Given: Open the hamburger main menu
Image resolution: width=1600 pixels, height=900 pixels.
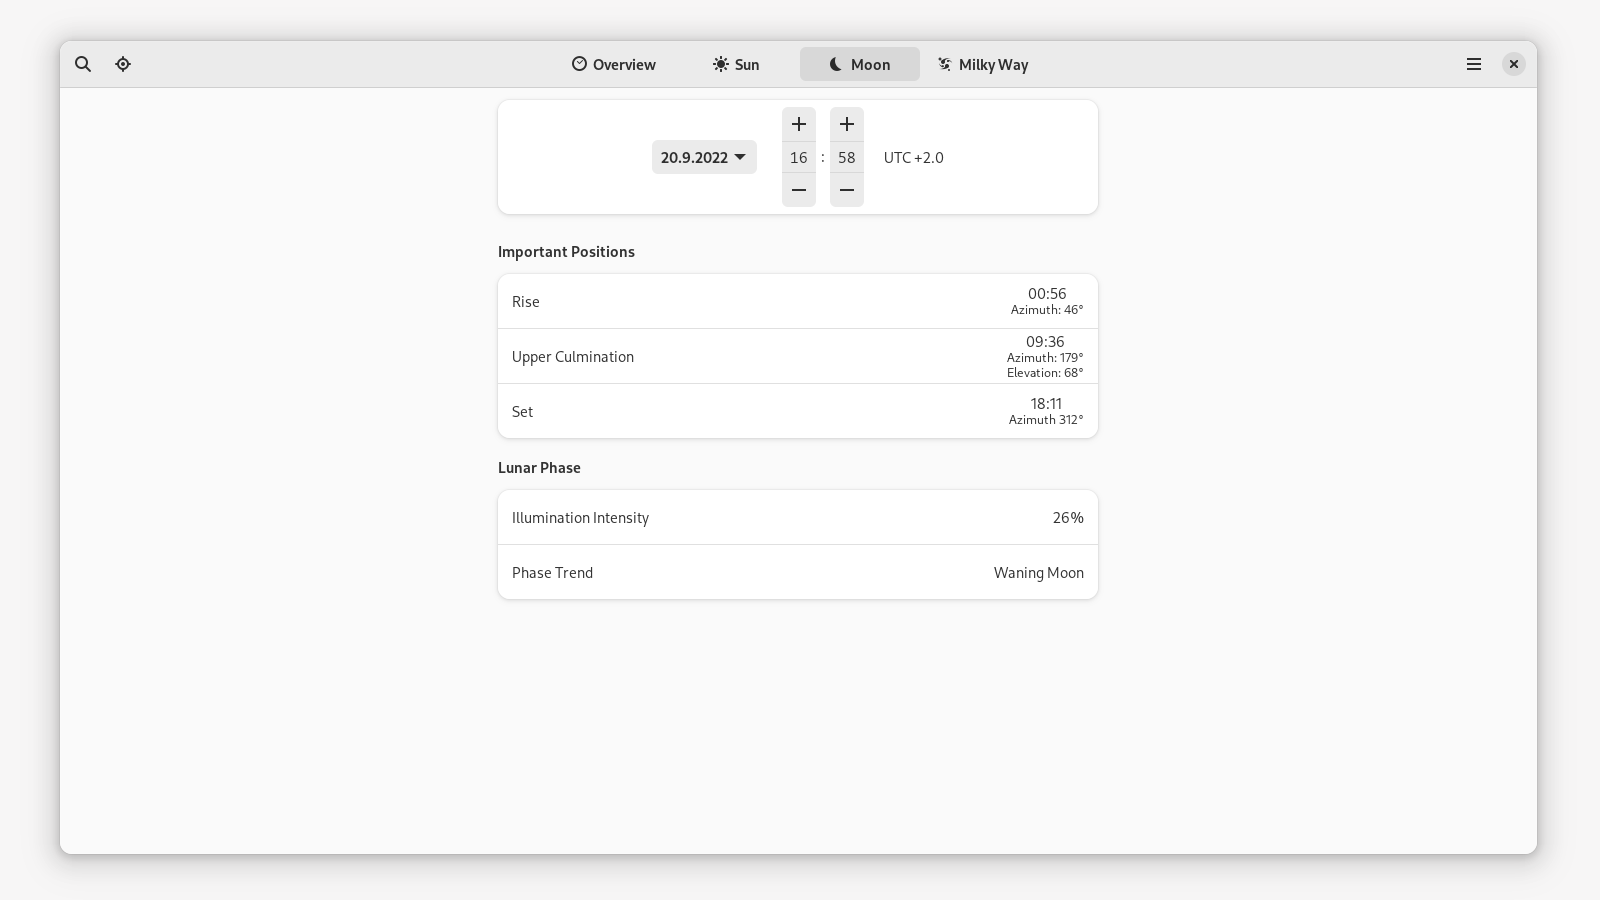Looking at the screenshot, I should [1473, 64].
